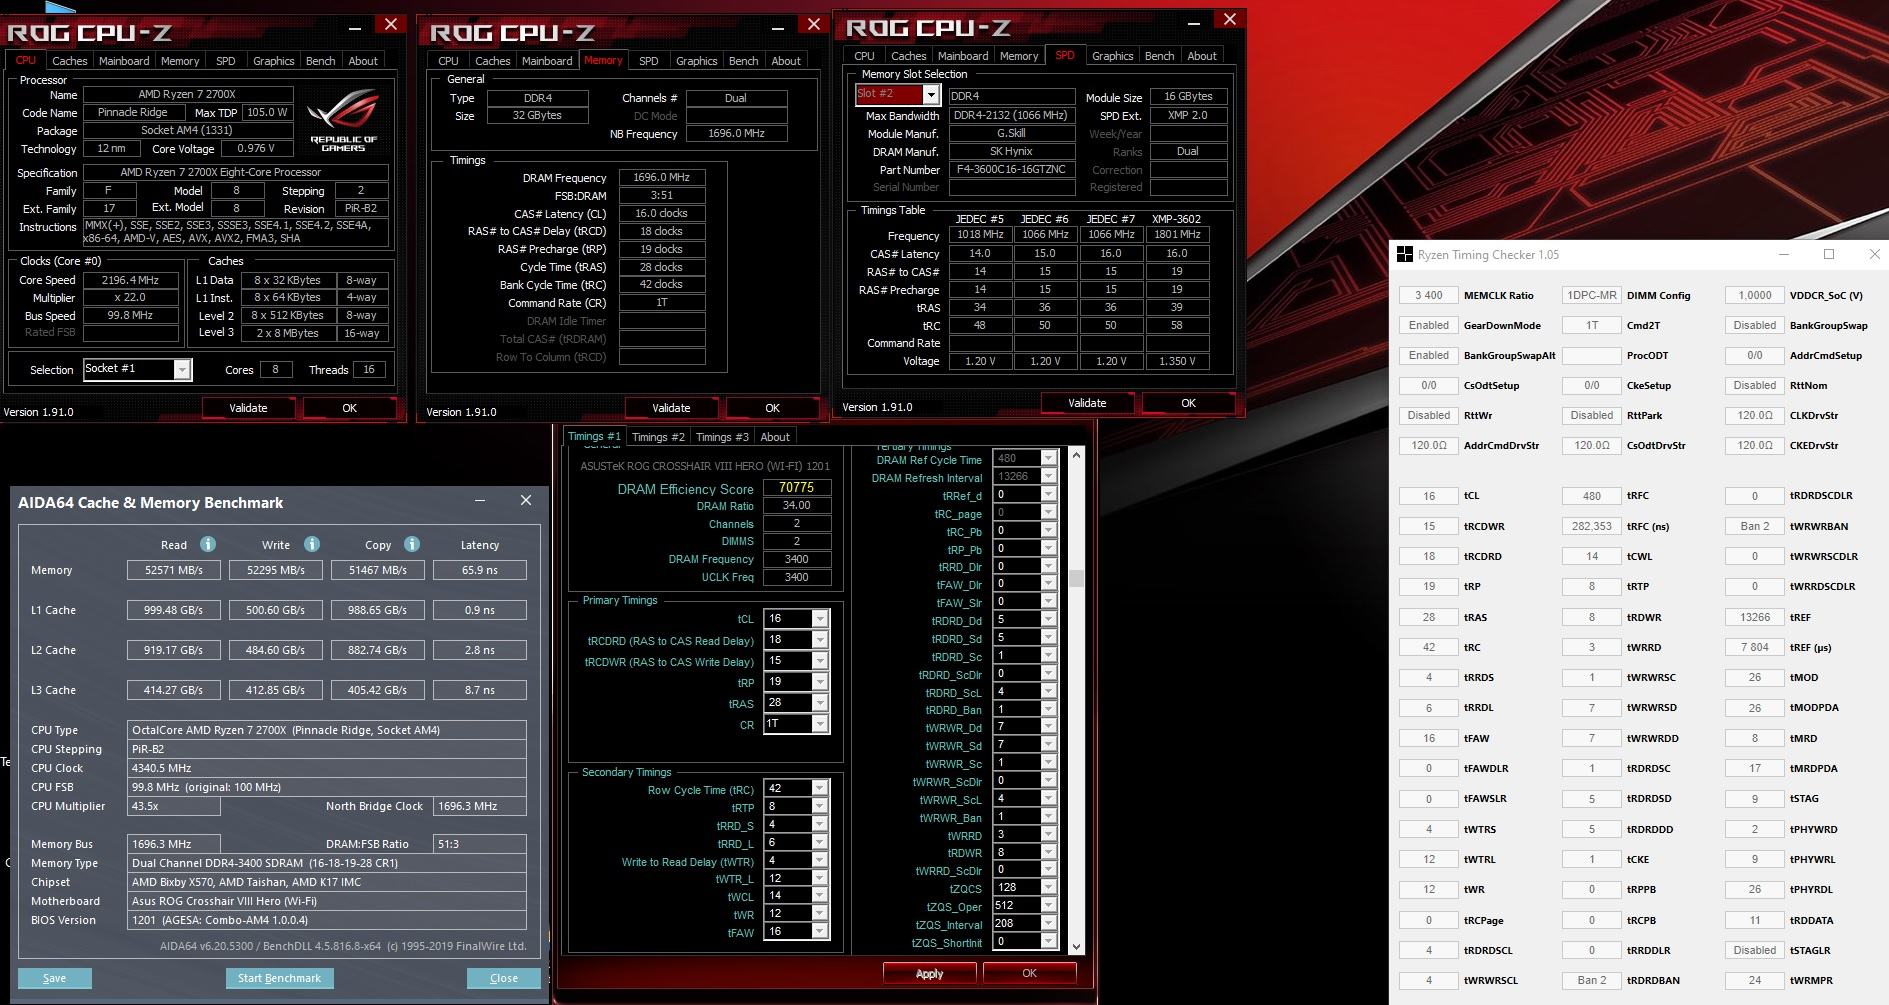Screen dimensions: 1889x1005
Task: Click the Memory Latency 65.9 ns field
Action: tap(480, 570)
